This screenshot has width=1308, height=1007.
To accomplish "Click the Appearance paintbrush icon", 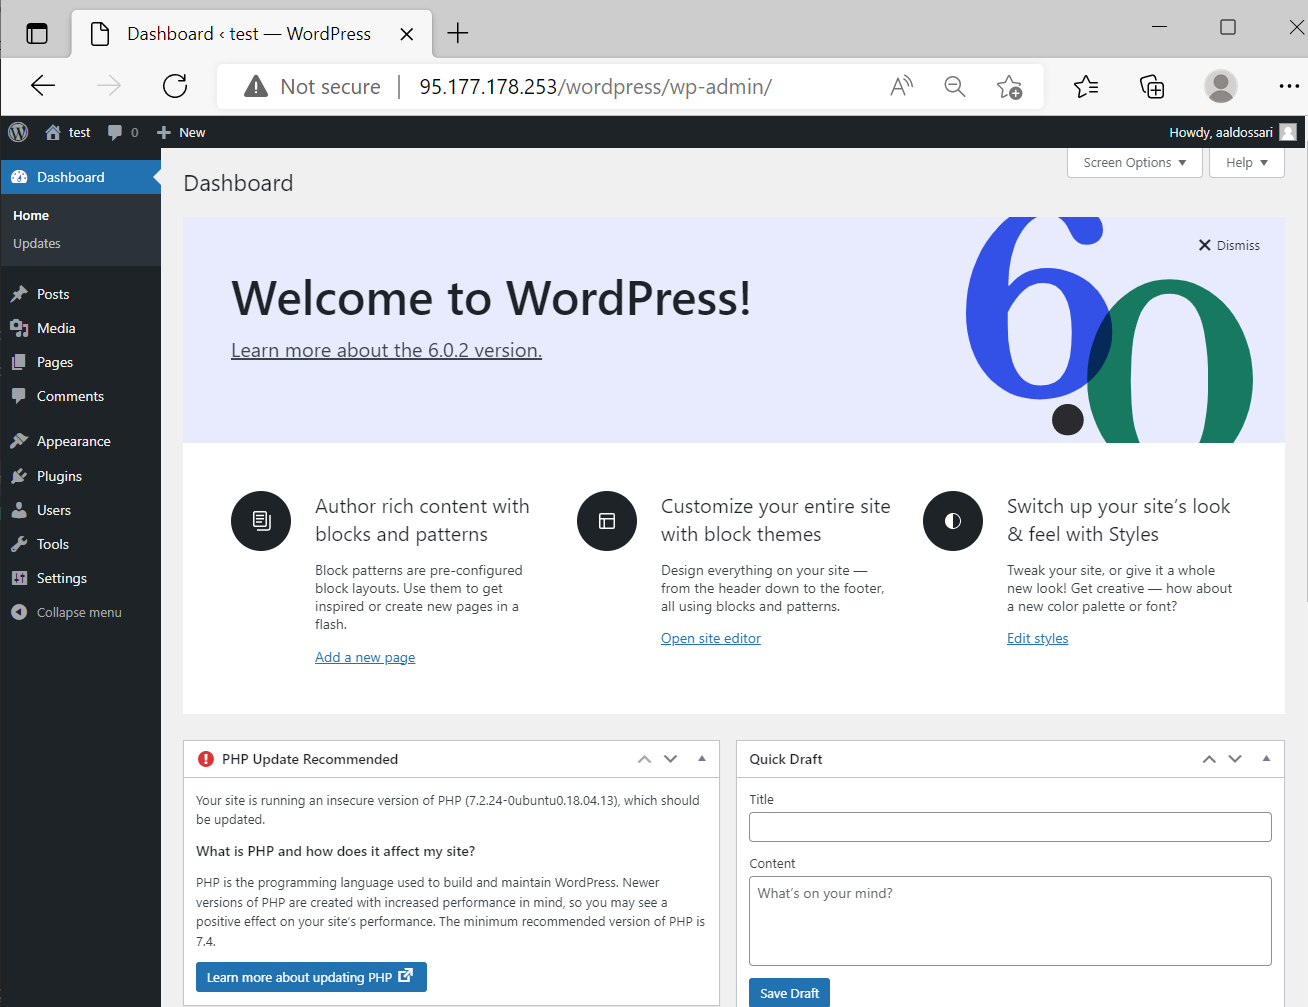I will 19,441.
